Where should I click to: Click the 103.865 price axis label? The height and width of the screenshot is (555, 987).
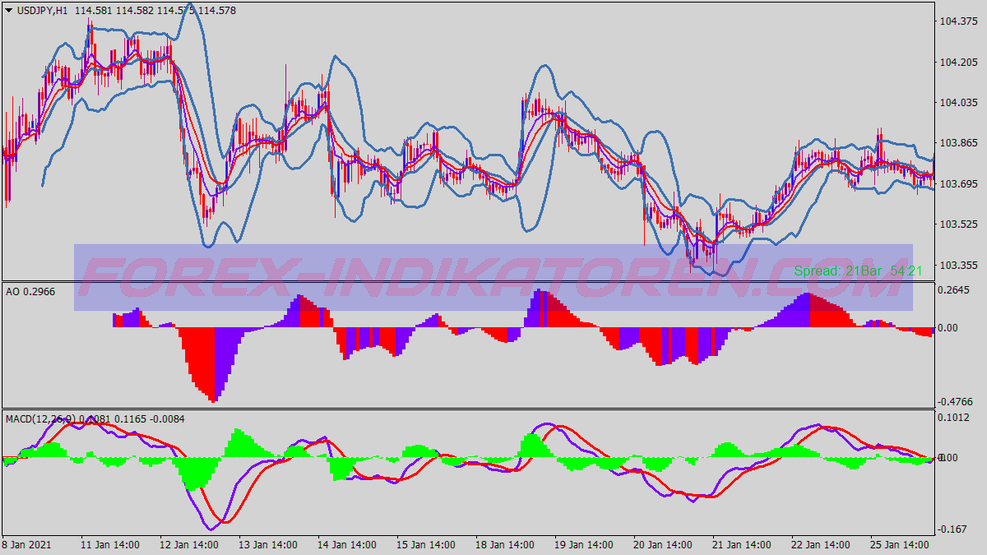point(960,144)
